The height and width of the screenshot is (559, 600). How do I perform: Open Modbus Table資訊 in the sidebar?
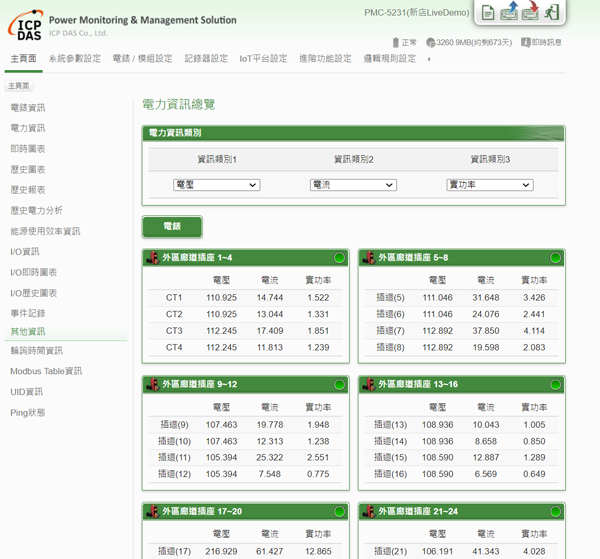(46, 371)
